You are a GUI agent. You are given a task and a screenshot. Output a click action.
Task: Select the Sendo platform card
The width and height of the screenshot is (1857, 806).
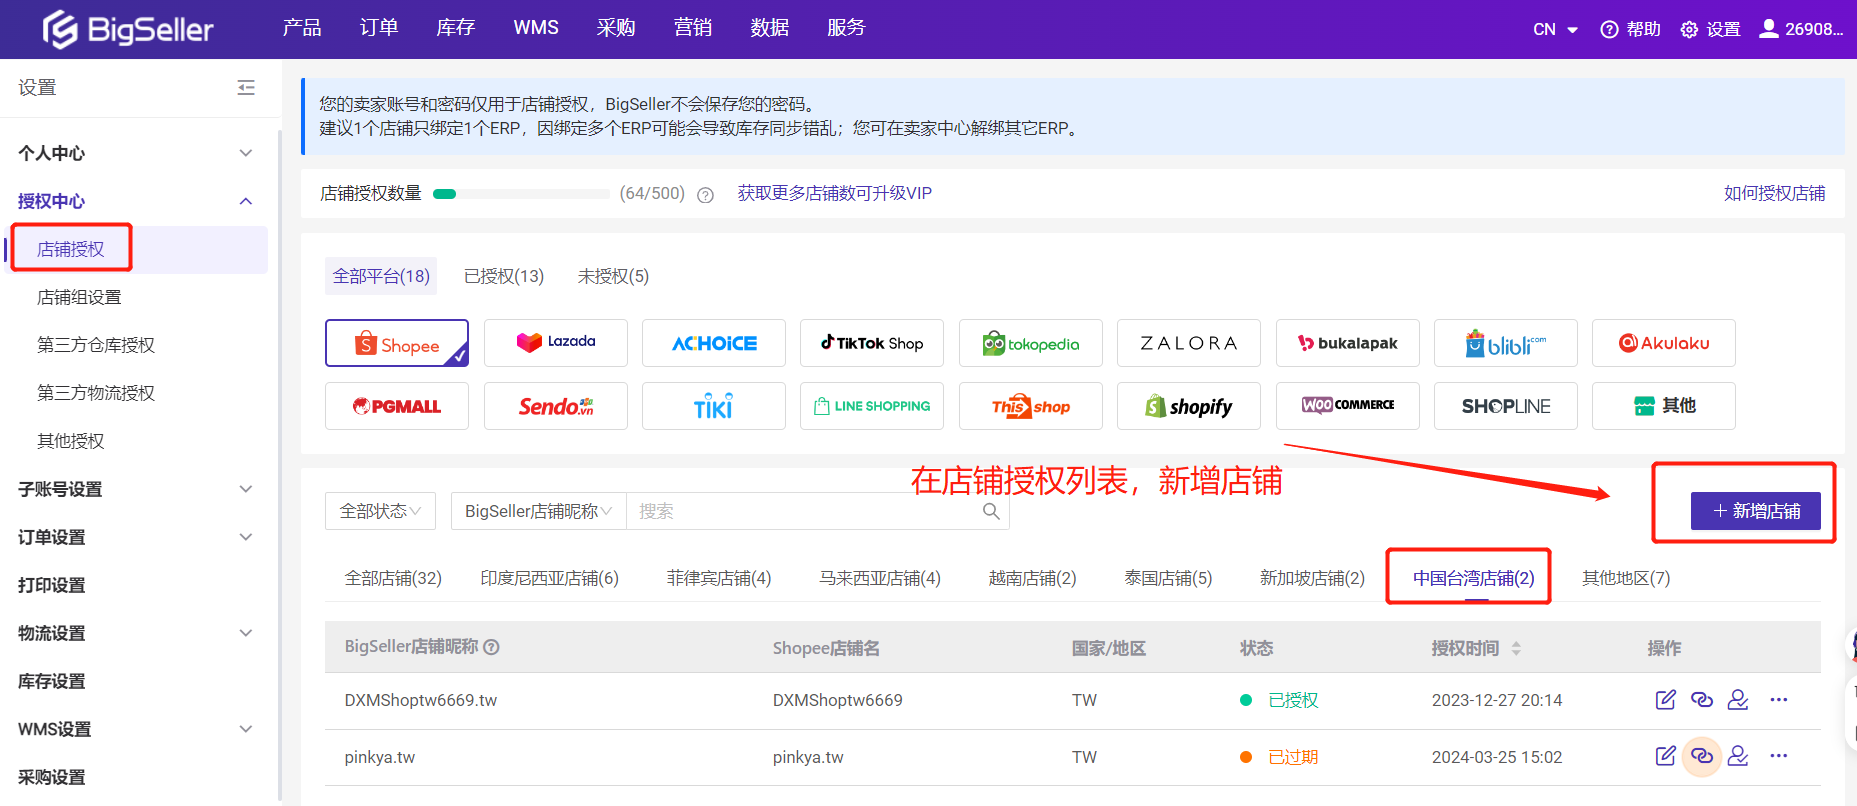[556, 406]
